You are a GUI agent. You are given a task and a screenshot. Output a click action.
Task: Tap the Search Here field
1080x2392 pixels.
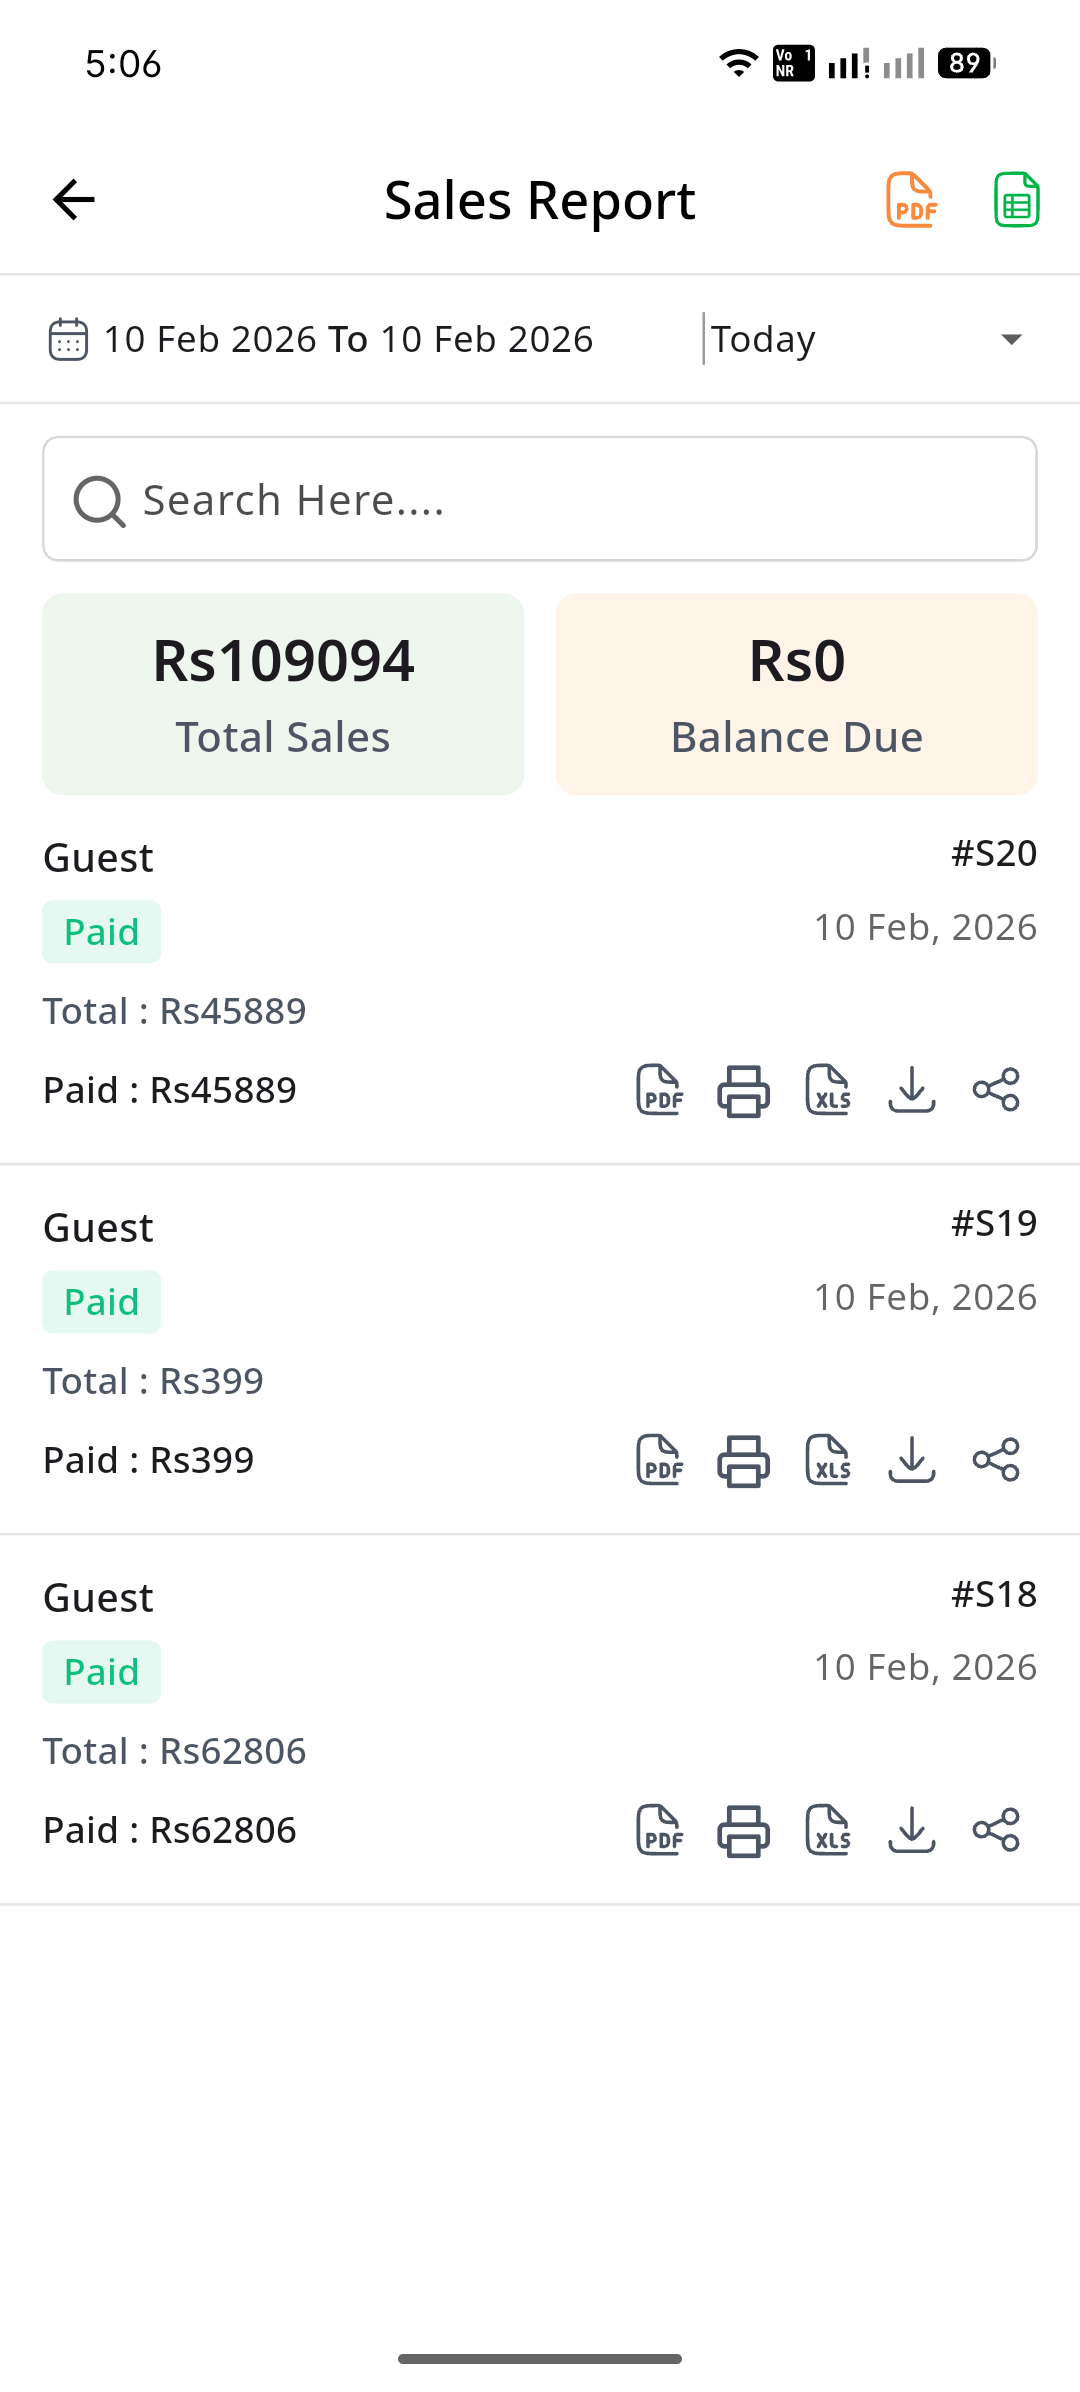pos(540,499)
